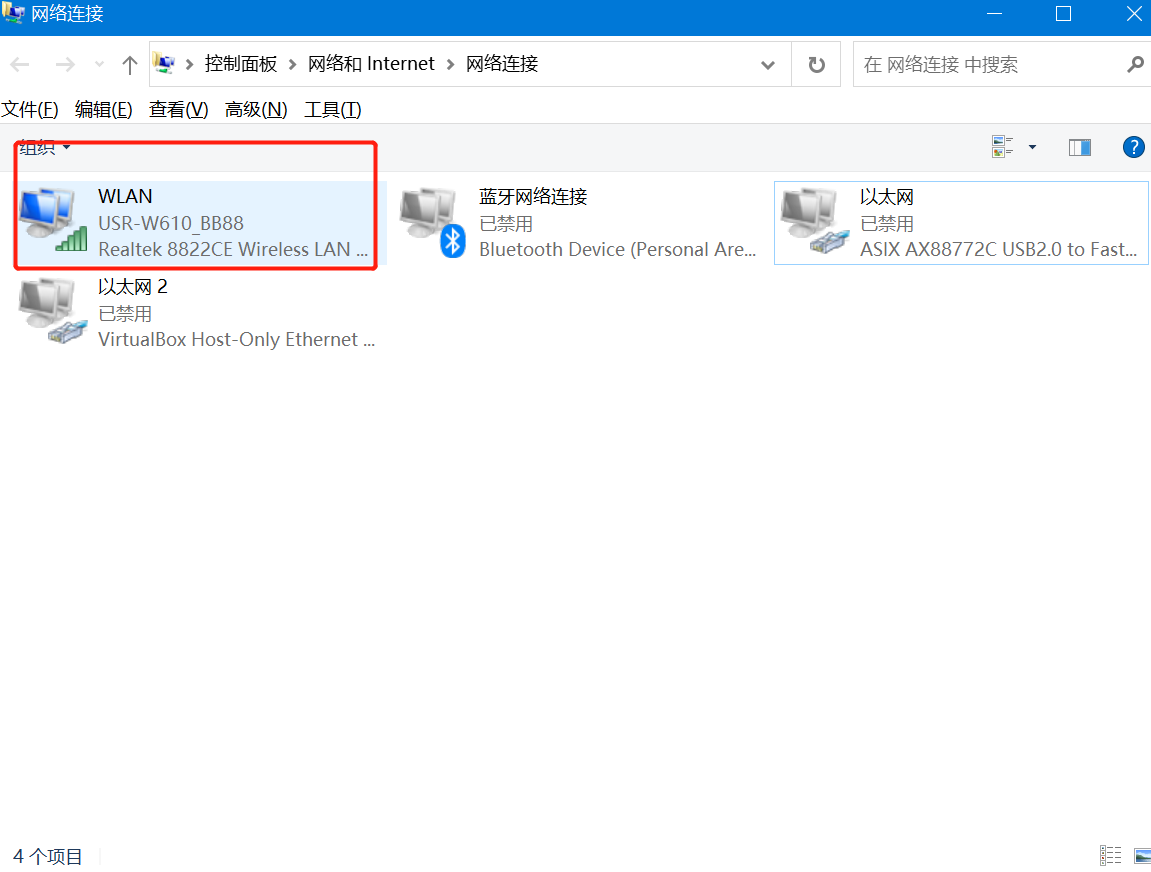Click the search magnifier icon

[1135, 65]
